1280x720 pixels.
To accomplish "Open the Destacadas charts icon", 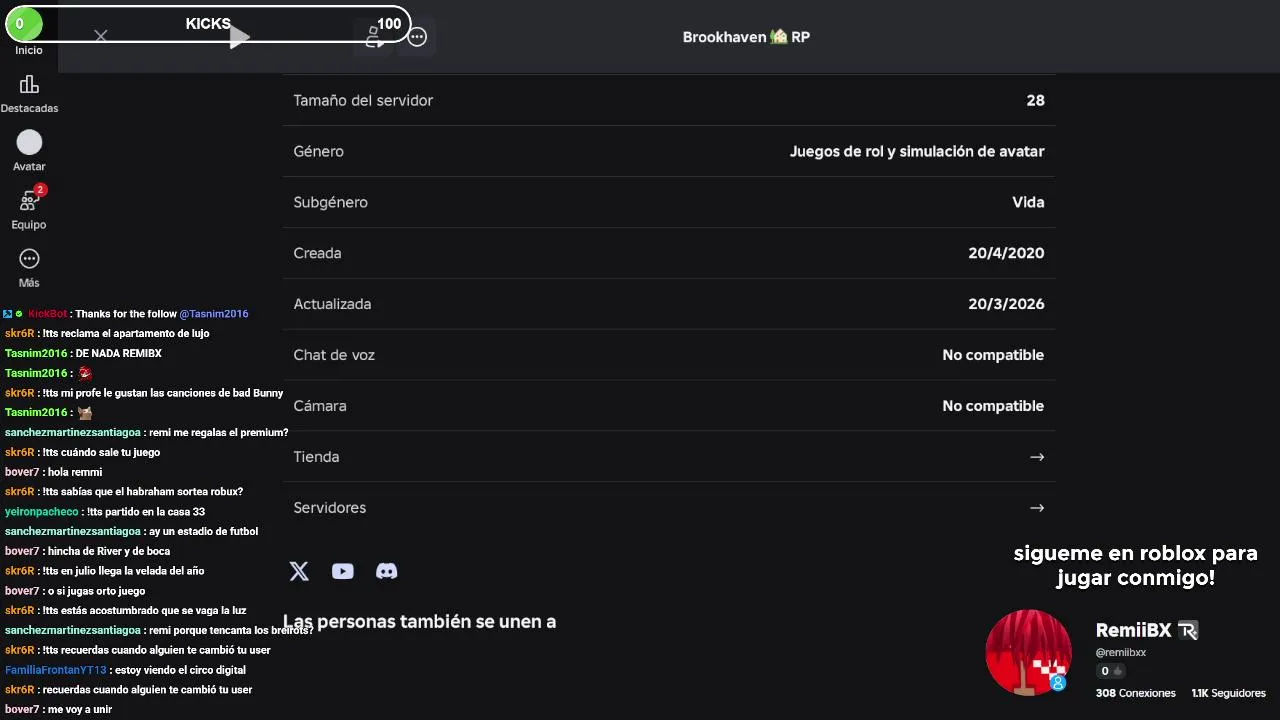I will pos(29,86).
